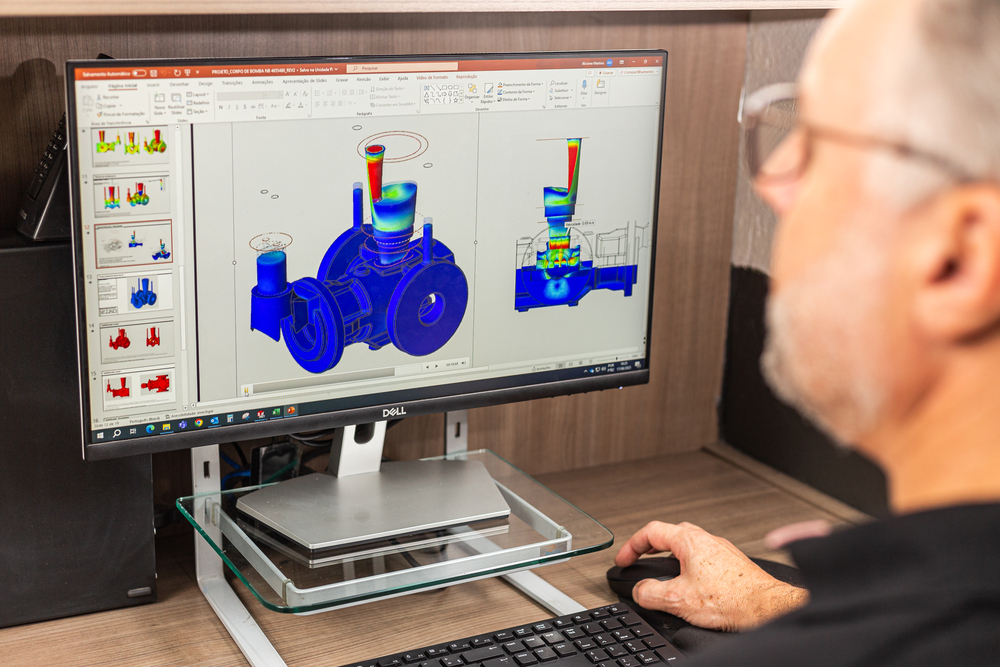Open the Ajuda tab
The height and width of the screenshot is (667, 1000).
402,78
